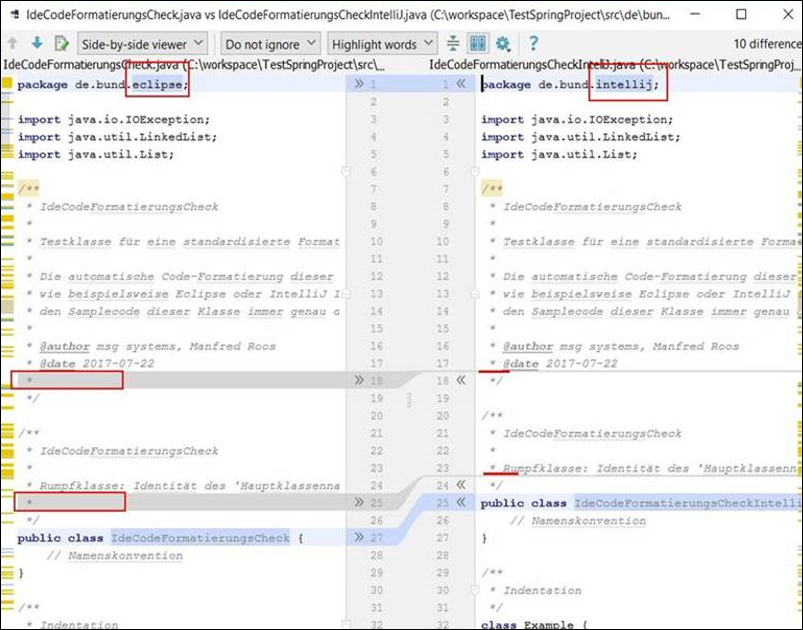The height and width of the screenshot is (630, 803).
Task: Apply the left line 1 change with the >> arrow
Action: (359, 83)
